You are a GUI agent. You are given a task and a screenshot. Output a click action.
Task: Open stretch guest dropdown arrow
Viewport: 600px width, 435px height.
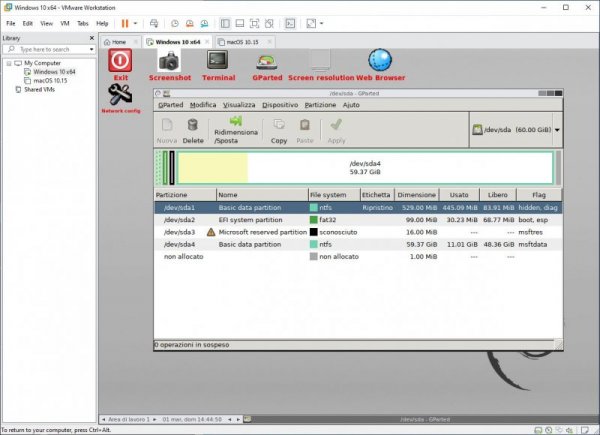[x=321, y=23]
